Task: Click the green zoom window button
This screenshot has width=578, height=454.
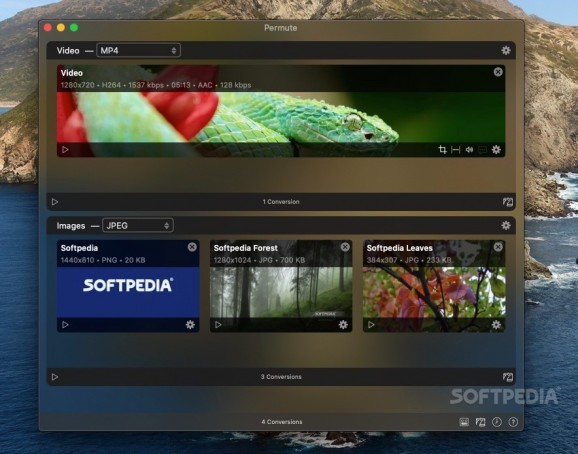Action: 74,28
